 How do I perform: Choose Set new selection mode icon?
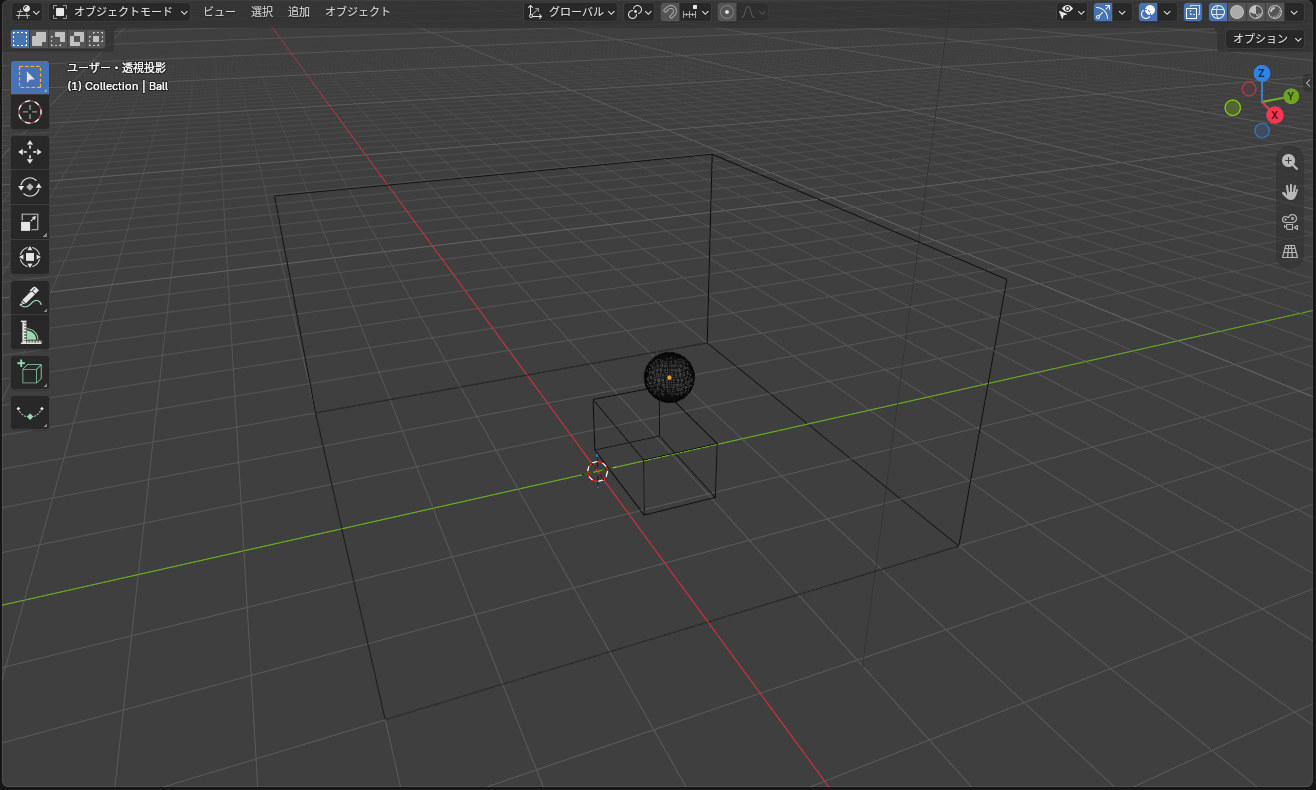[x=20, y=39]
